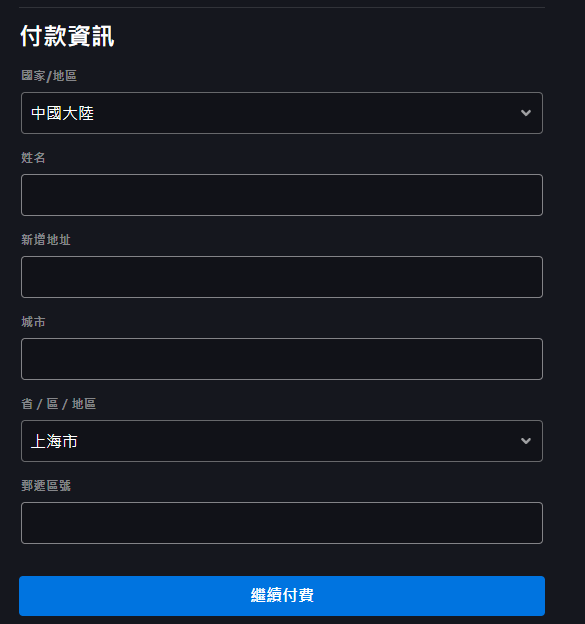Click the 省 / 區 / 地區 label
This screenshot has width=585, height=624.
tap(58, 404)
